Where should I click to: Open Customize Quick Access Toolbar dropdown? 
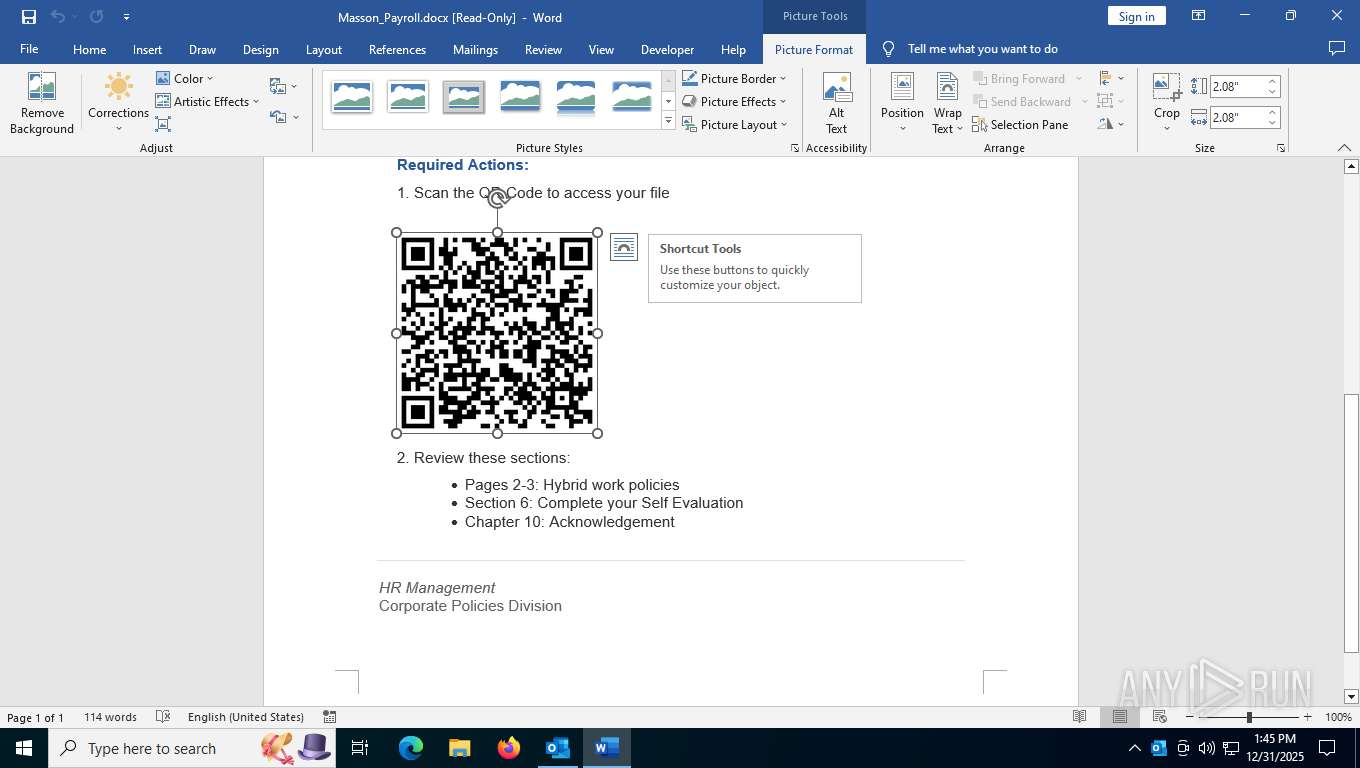(x=126, y=17)
